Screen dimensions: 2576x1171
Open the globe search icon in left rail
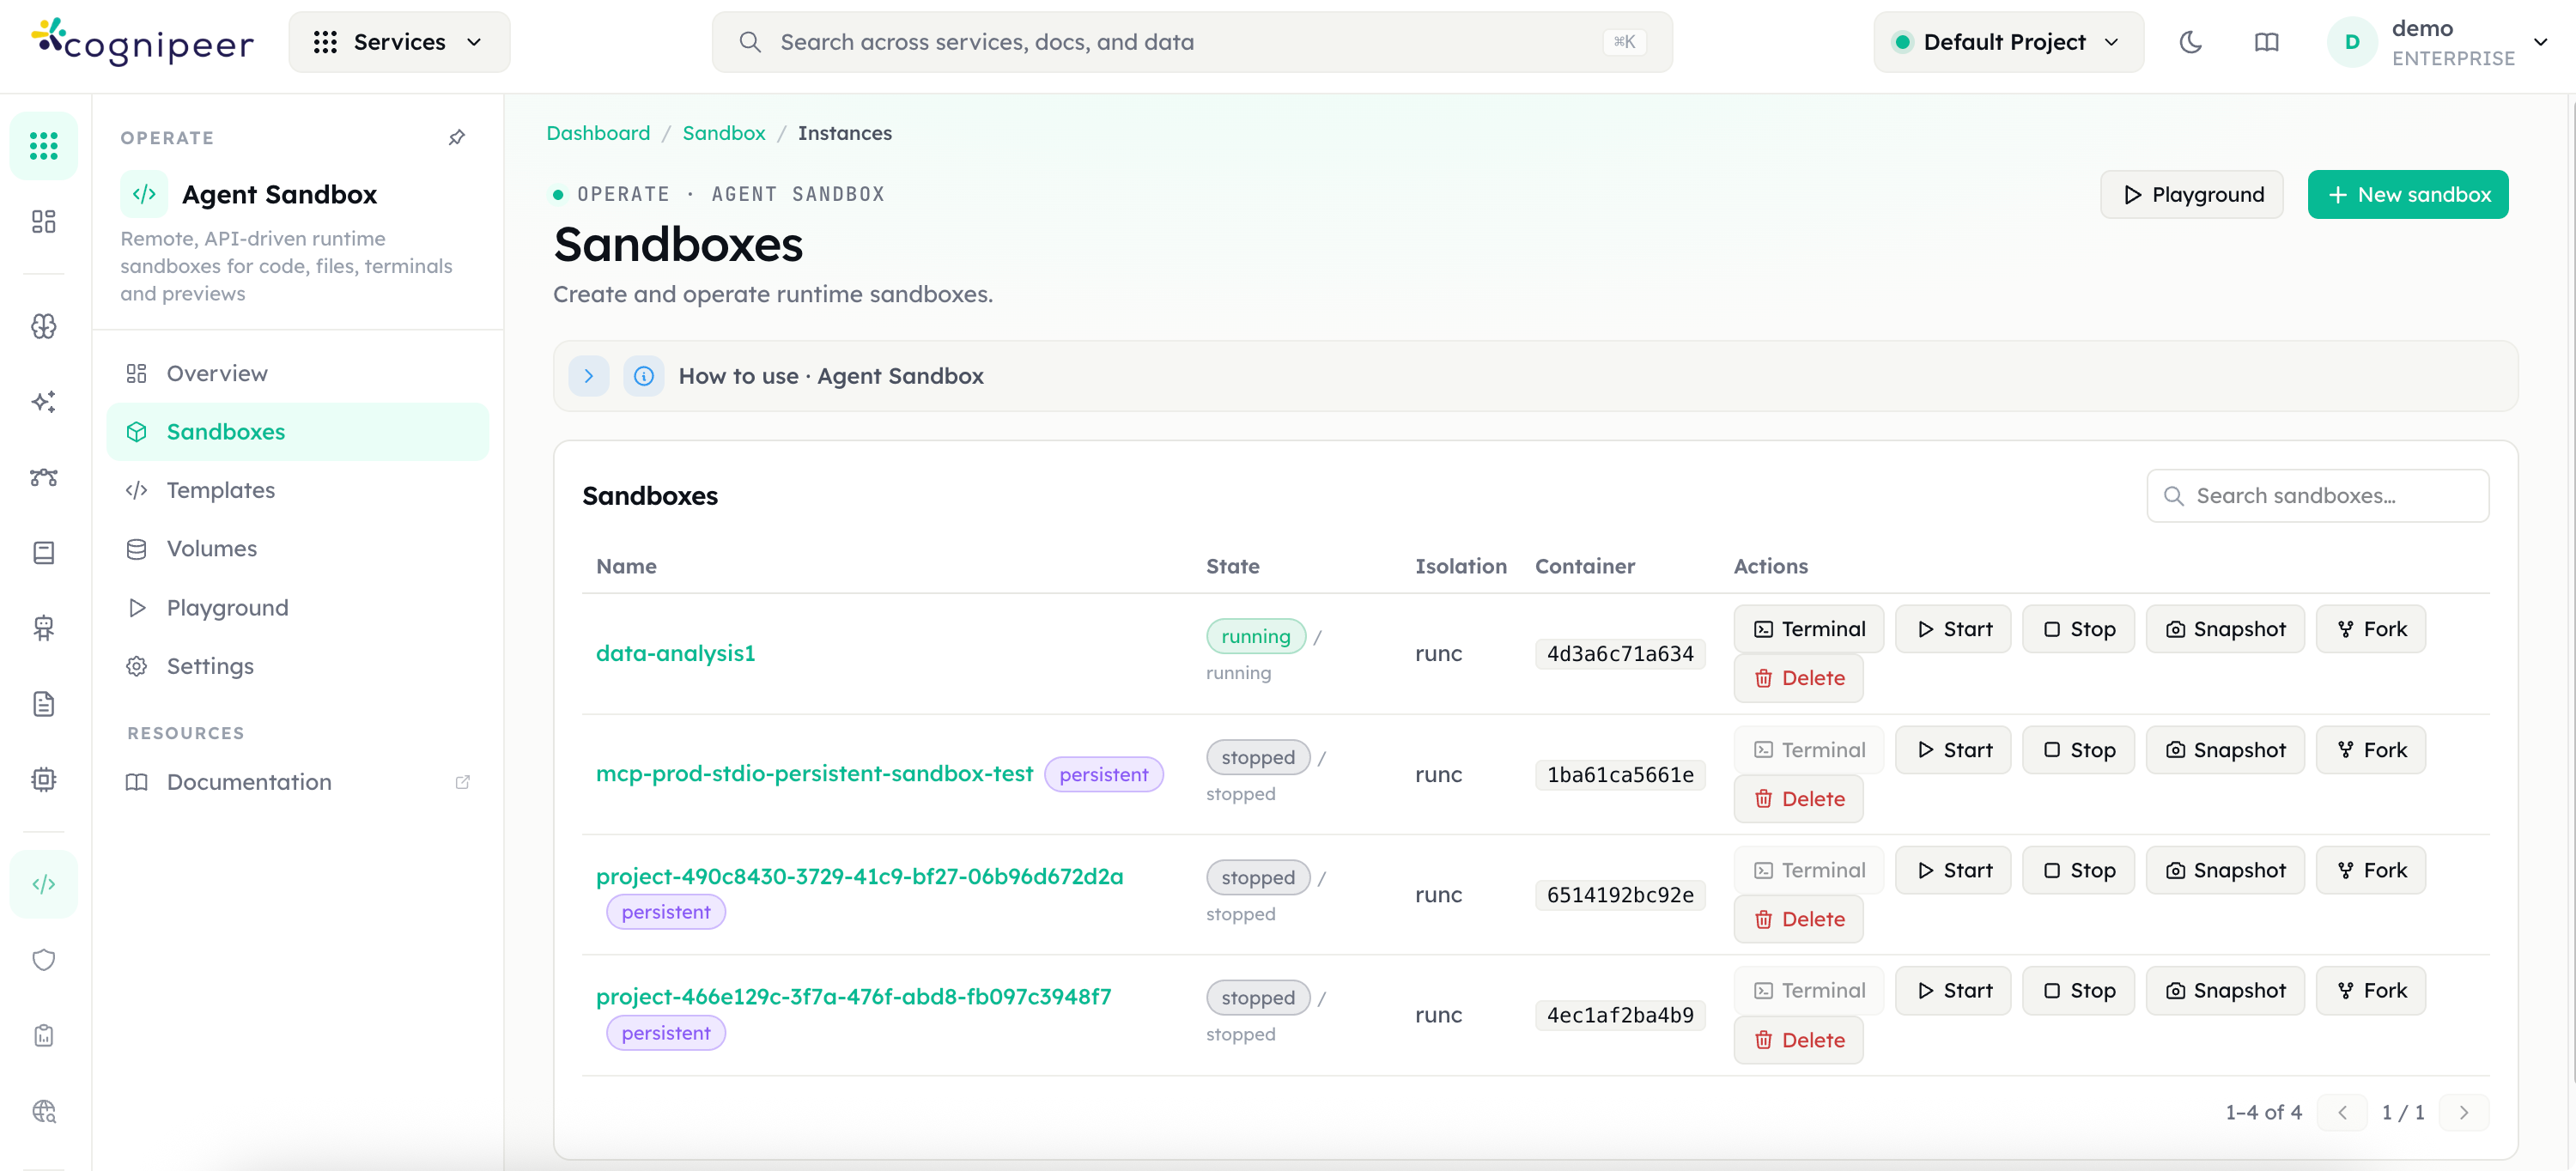44,1111
